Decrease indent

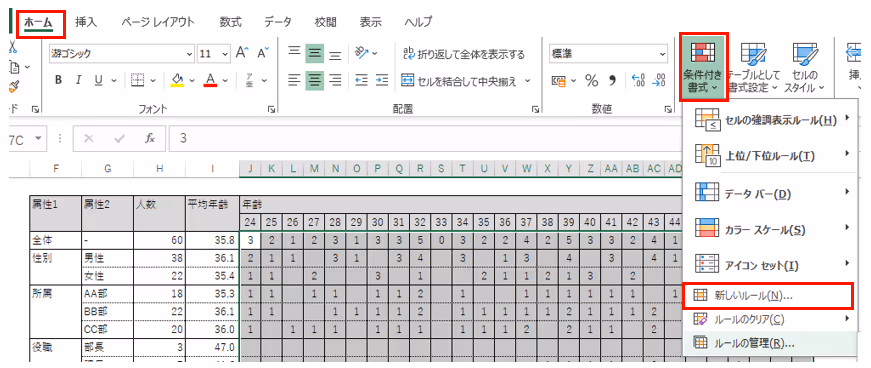coord(362,81)
